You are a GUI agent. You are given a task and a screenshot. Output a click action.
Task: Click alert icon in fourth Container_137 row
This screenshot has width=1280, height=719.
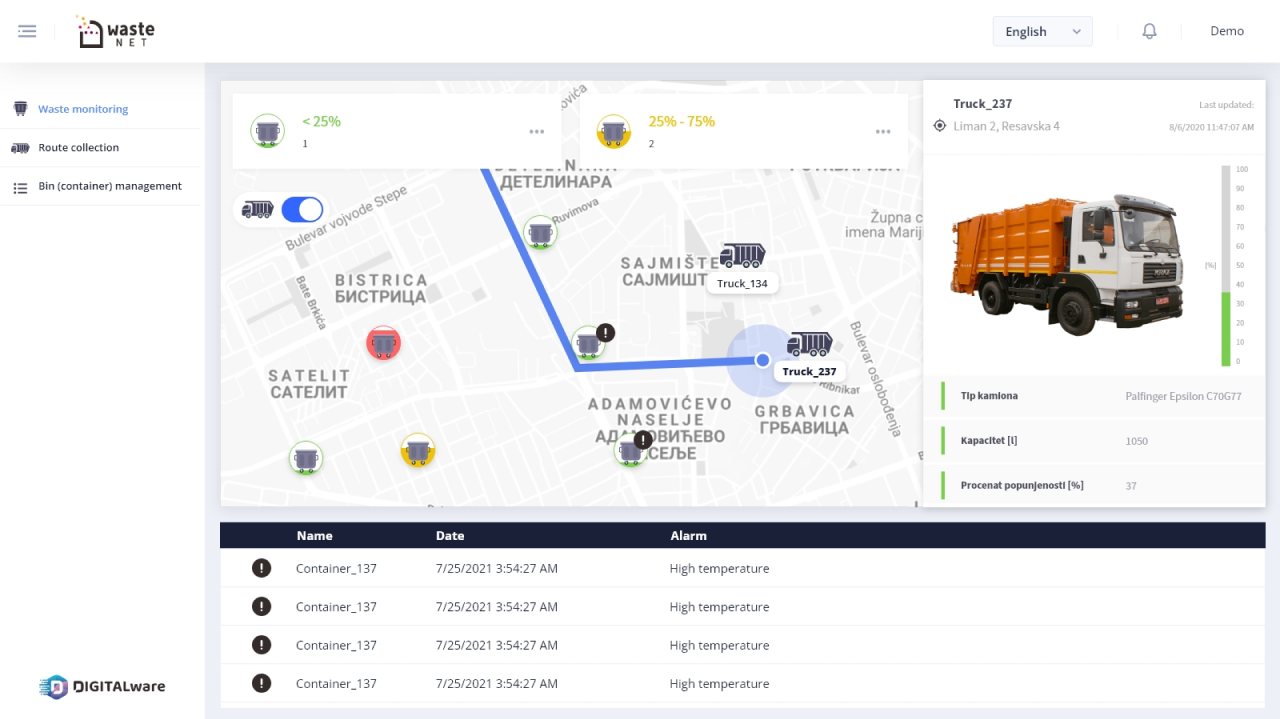point(261,683)
